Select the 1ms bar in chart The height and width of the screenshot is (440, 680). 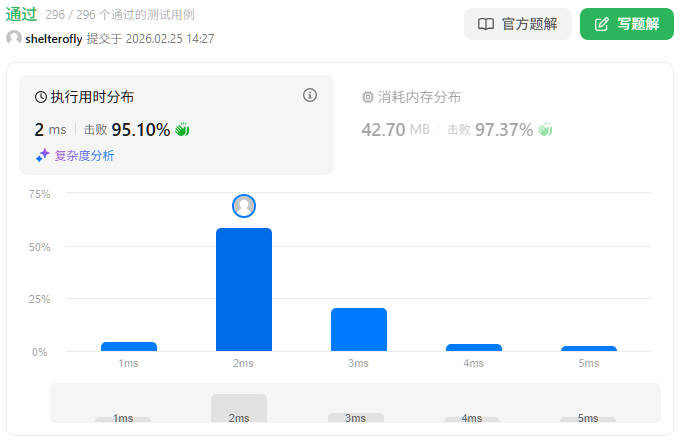point(129,346)
